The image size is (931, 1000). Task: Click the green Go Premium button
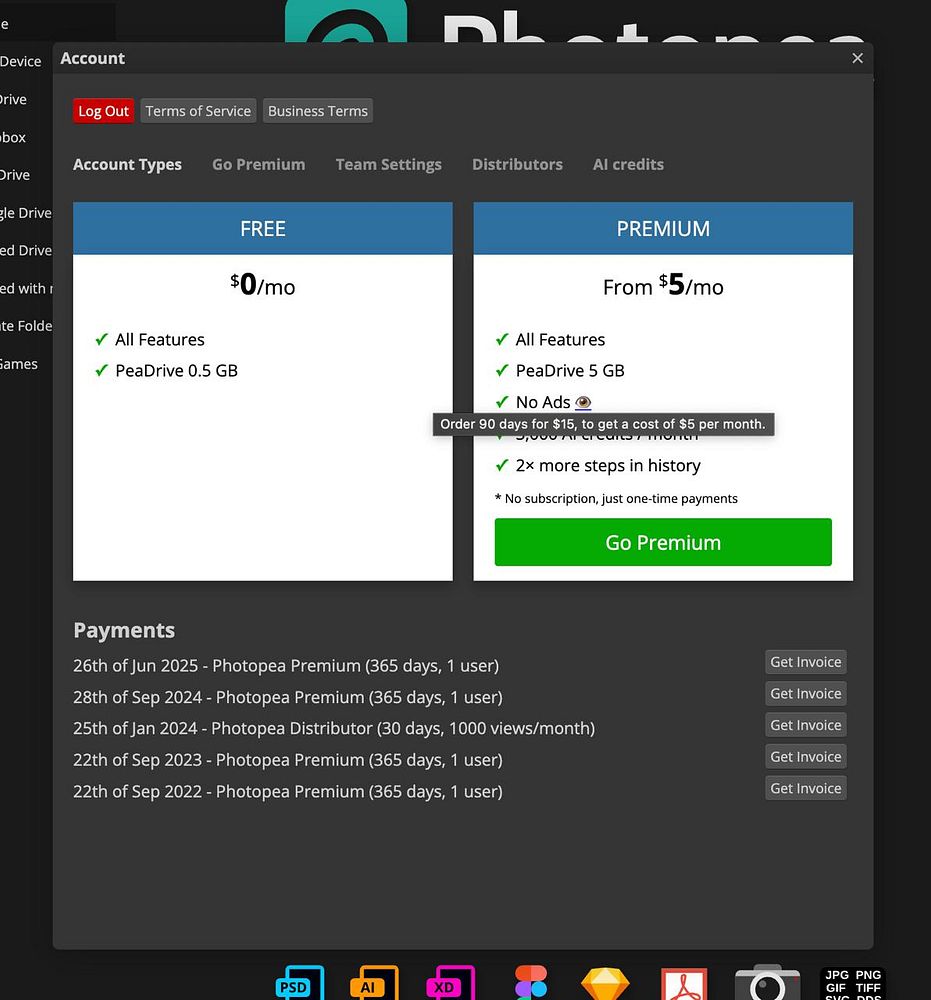663,542
